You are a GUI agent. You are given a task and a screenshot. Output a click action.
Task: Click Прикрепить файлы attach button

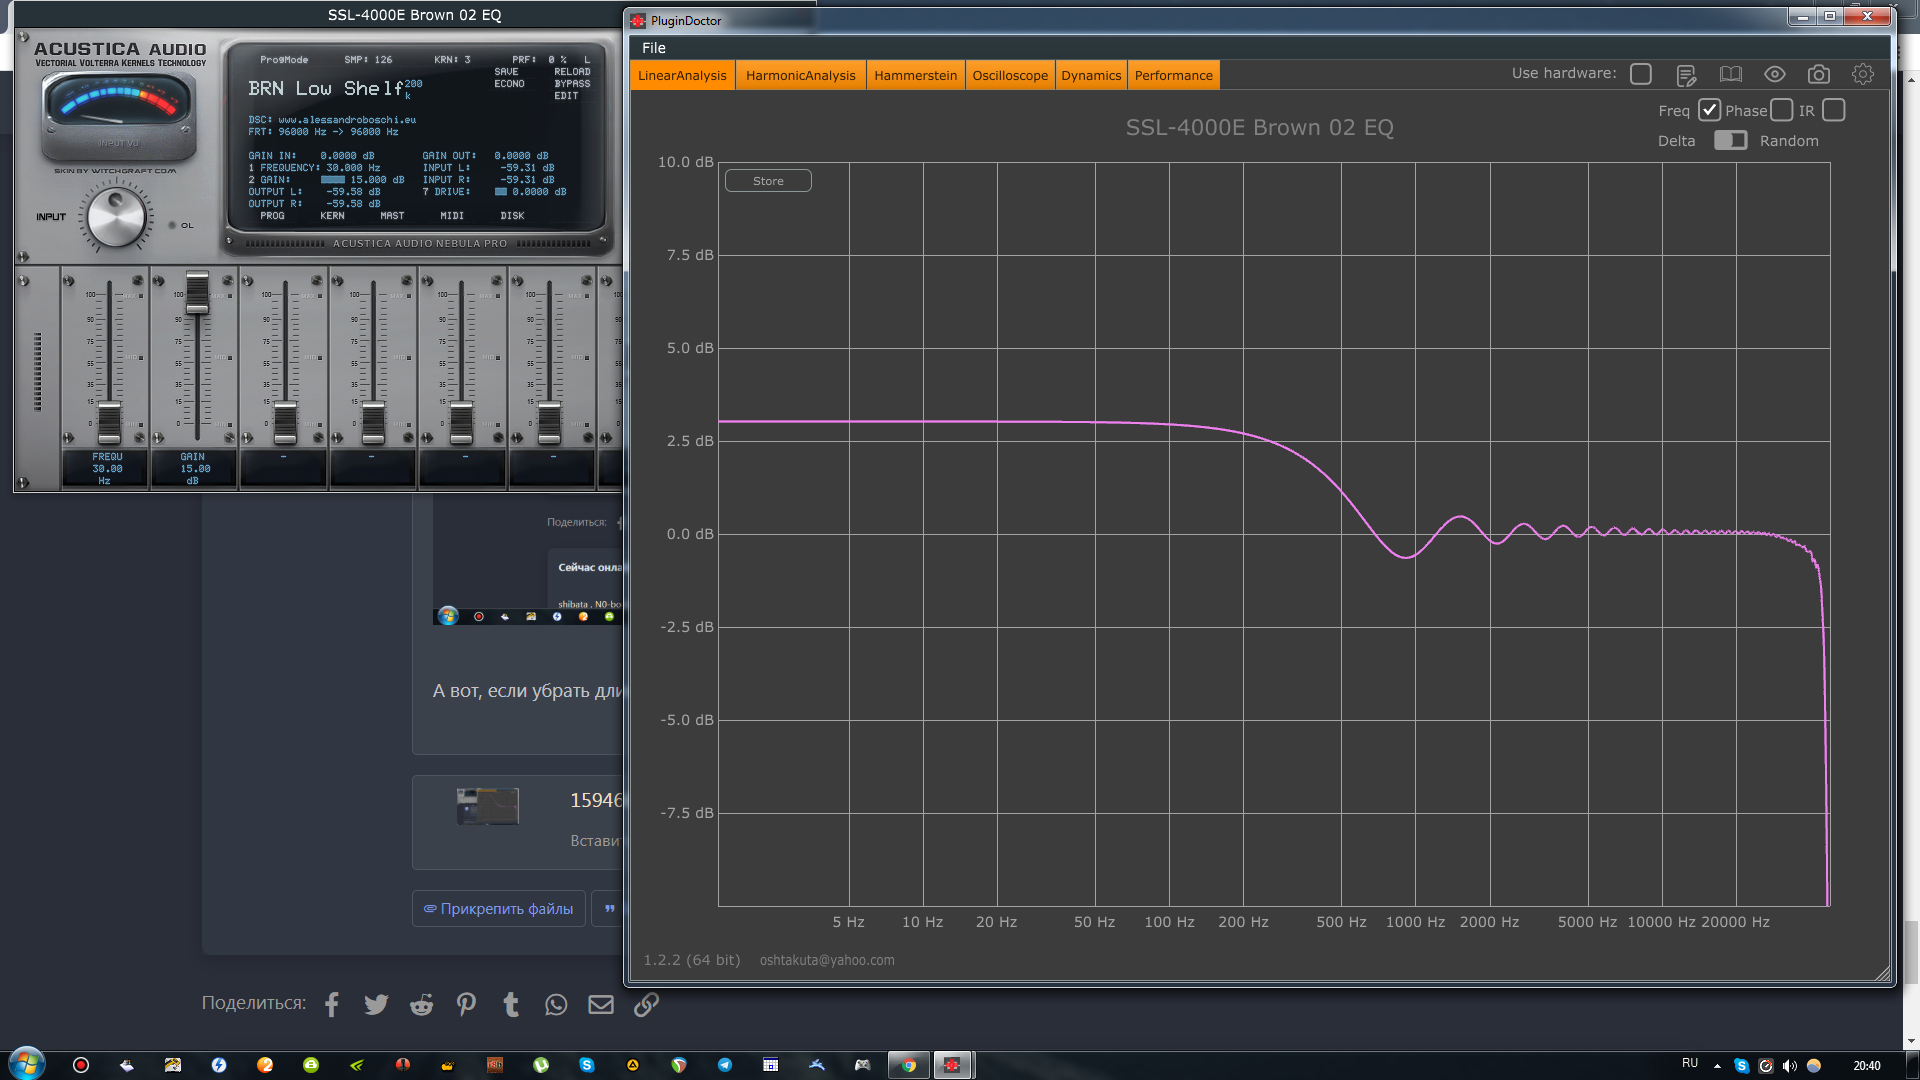point(498,909)
